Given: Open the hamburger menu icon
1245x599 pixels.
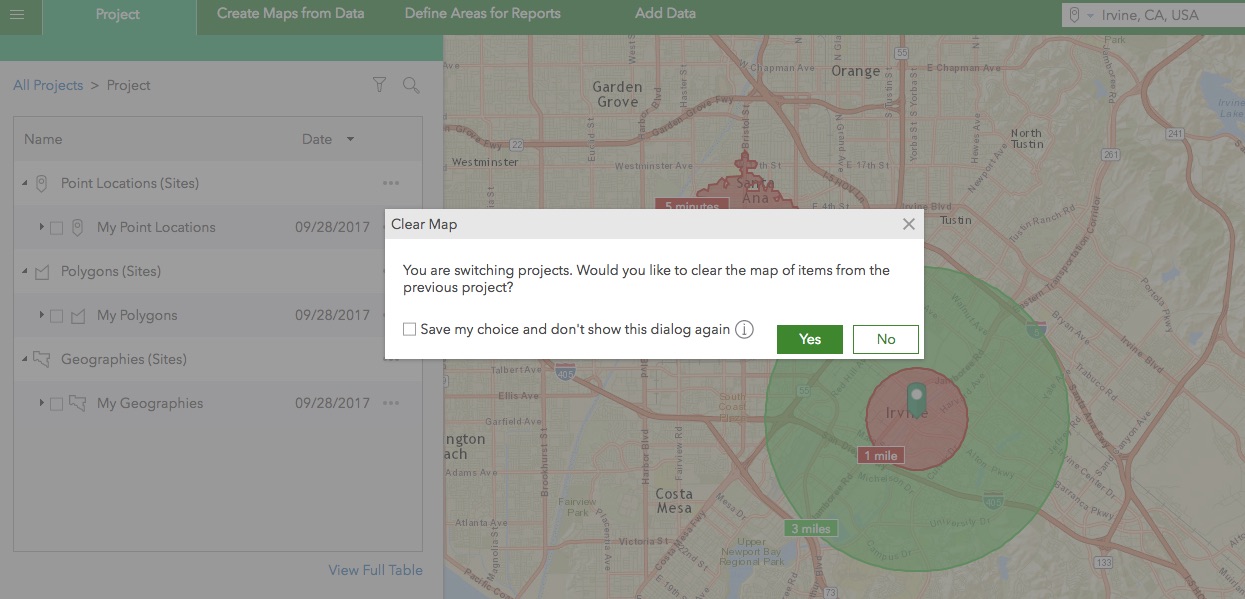Looking at the screenshot, I should point(17,14).
